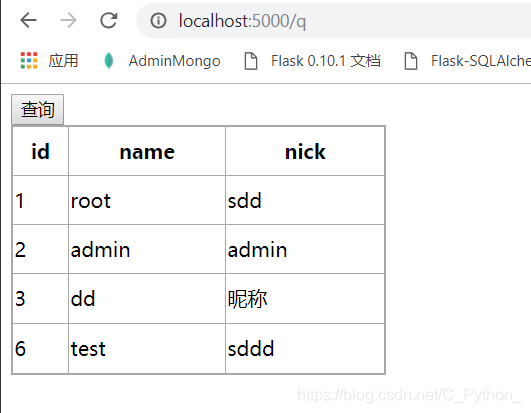Open the Flask-SQLAlchemy bookmark
This screenshot has height=413, width=531.
coord(481,61)
